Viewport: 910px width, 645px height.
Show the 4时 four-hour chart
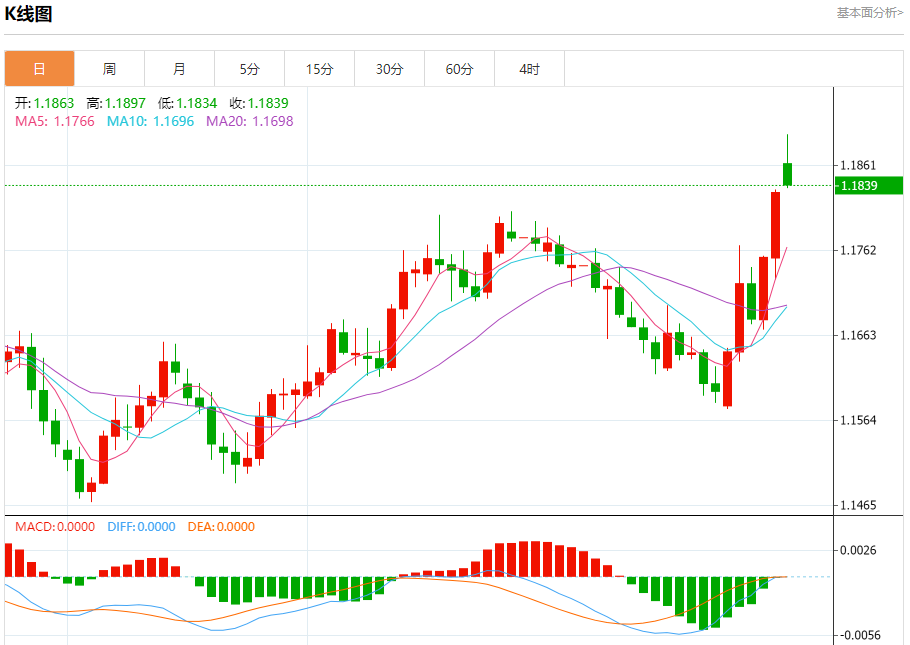point(529,69)
